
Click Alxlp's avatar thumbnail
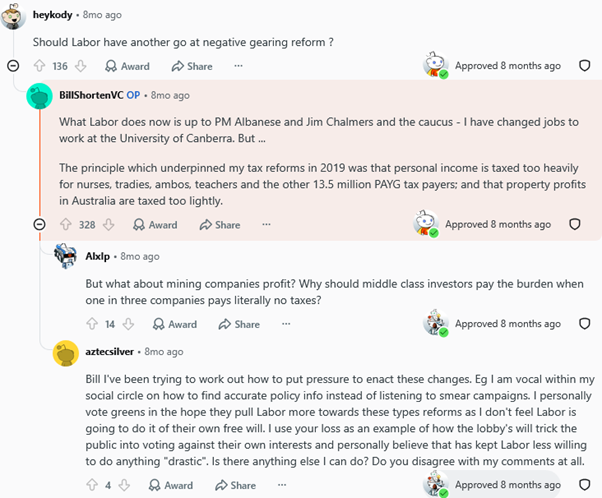click(x=65, y=256)
